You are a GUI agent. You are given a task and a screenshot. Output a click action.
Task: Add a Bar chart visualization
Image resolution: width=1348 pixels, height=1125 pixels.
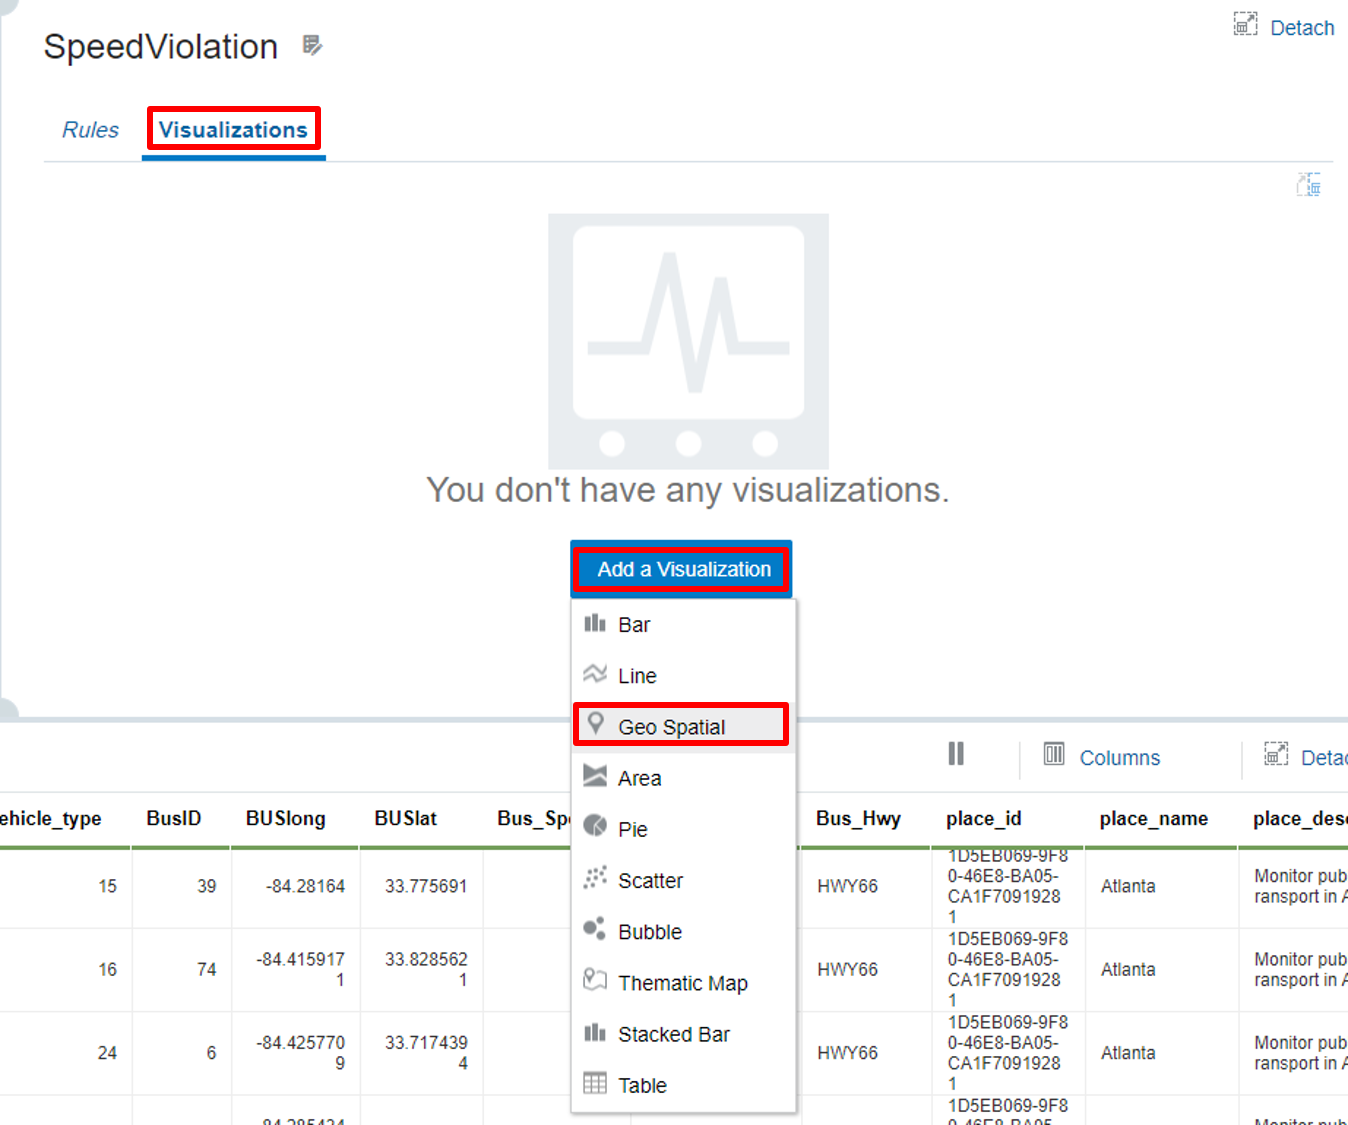(x=634, y=625)
